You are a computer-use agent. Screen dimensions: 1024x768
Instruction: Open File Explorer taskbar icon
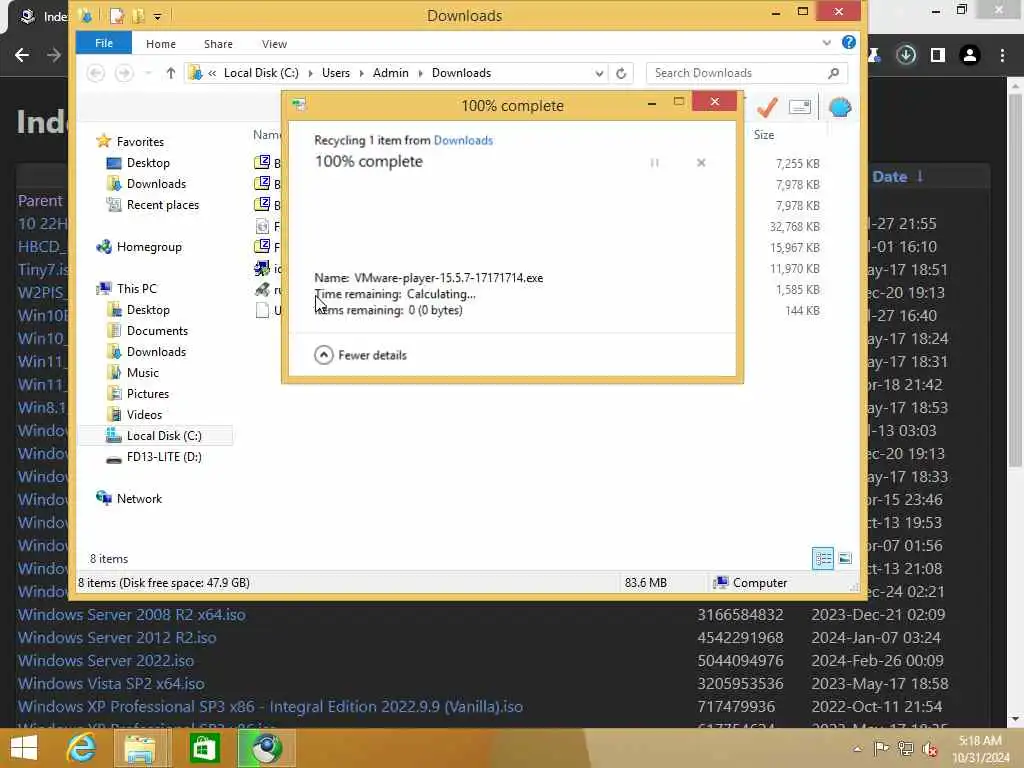pos(140,748)
